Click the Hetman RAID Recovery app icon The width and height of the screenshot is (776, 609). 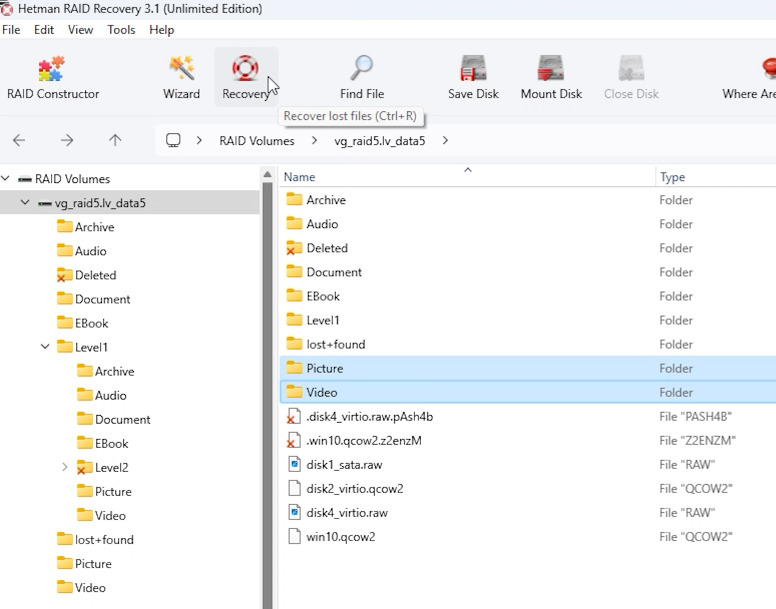tap(7, 9)
